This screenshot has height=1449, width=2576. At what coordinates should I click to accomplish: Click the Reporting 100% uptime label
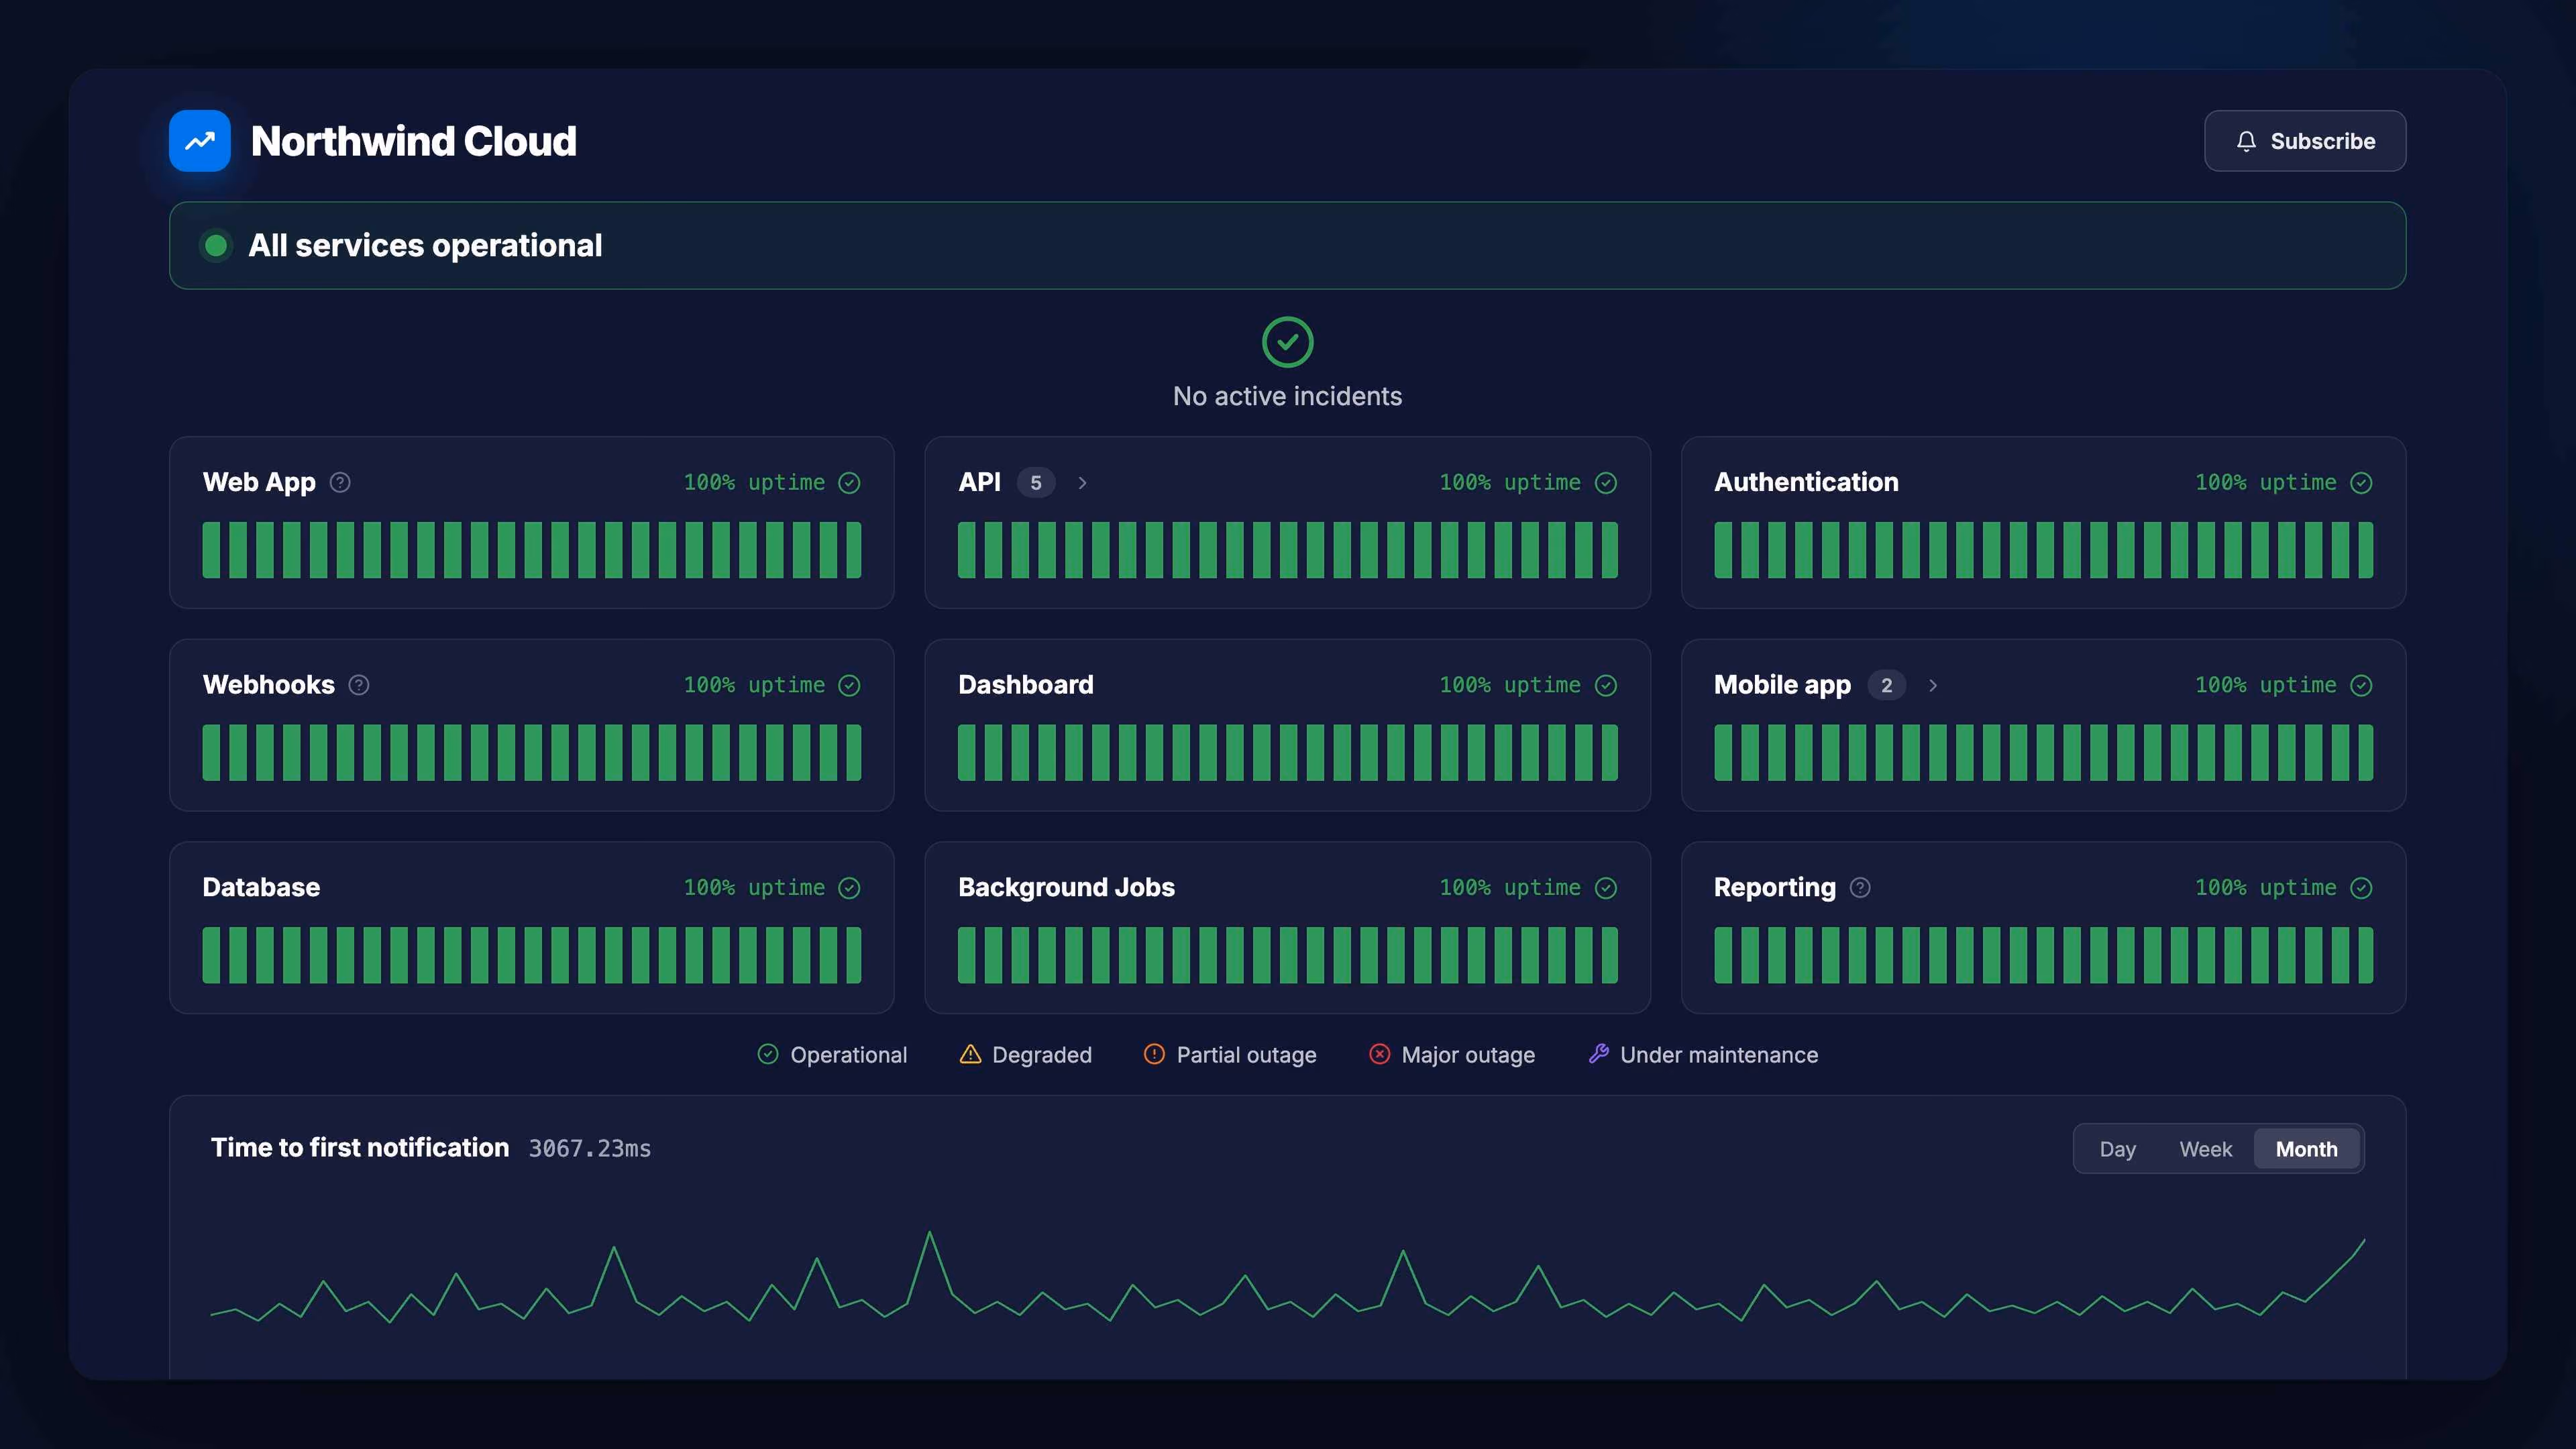[2265, 888]
